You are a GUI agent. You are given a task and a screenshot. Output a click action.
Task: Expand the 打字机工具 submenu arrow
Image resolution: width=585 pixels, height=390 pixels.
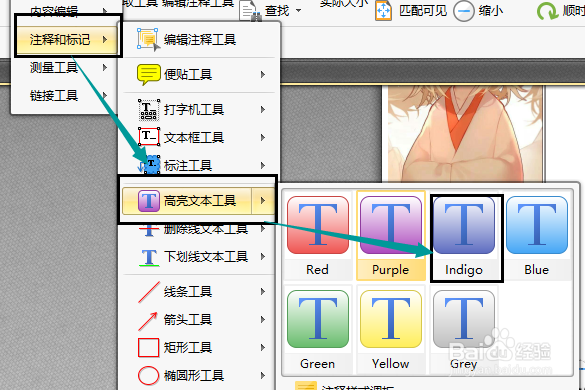(x=263, y=110)
